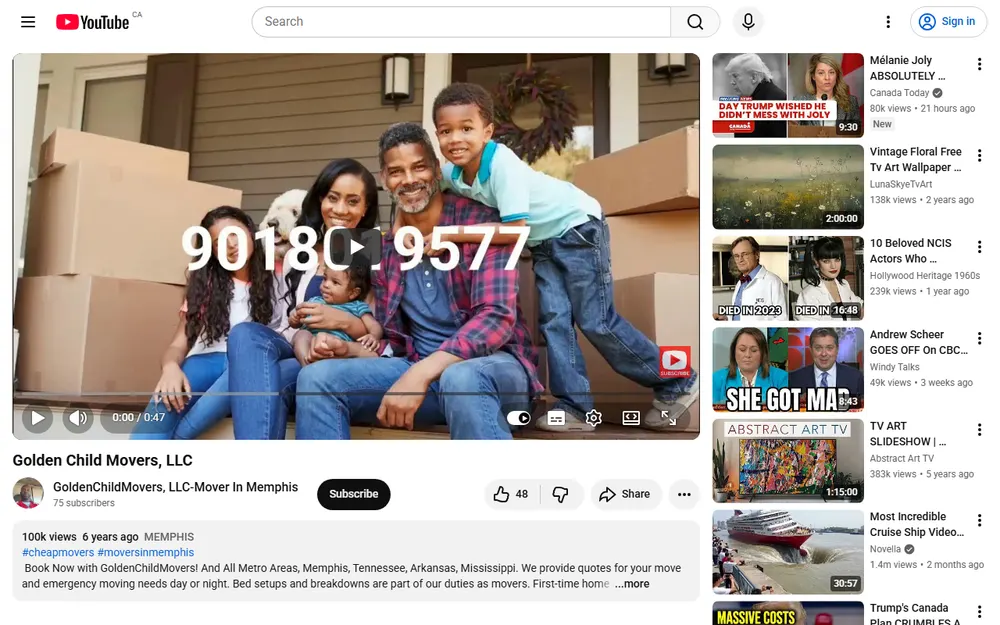Screen dimensions: 1000x625
Task: Click the large center play overlay
Action: click(357, 247)
